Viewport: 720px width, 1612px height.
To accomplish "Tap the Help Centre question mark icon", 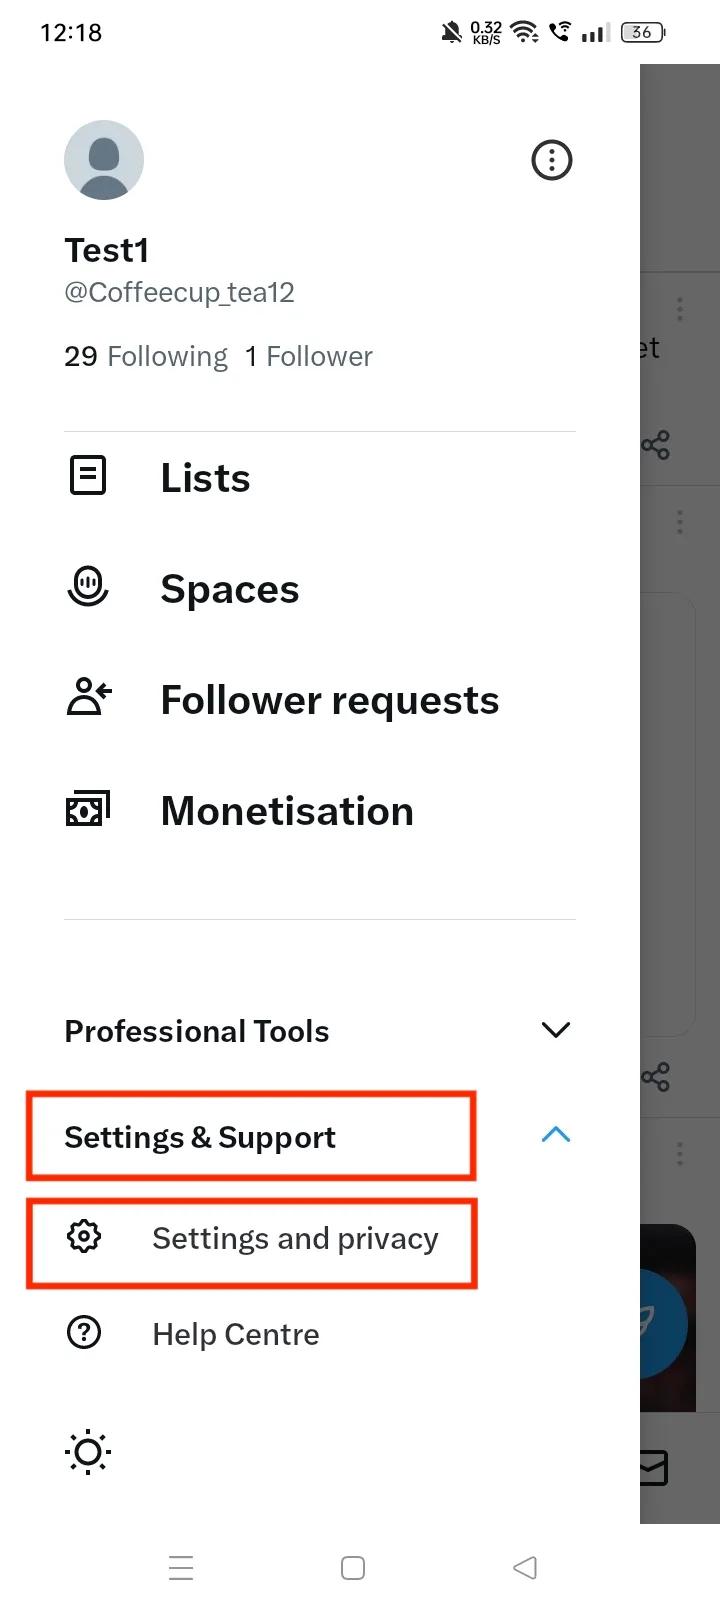I will (84, 1333).
